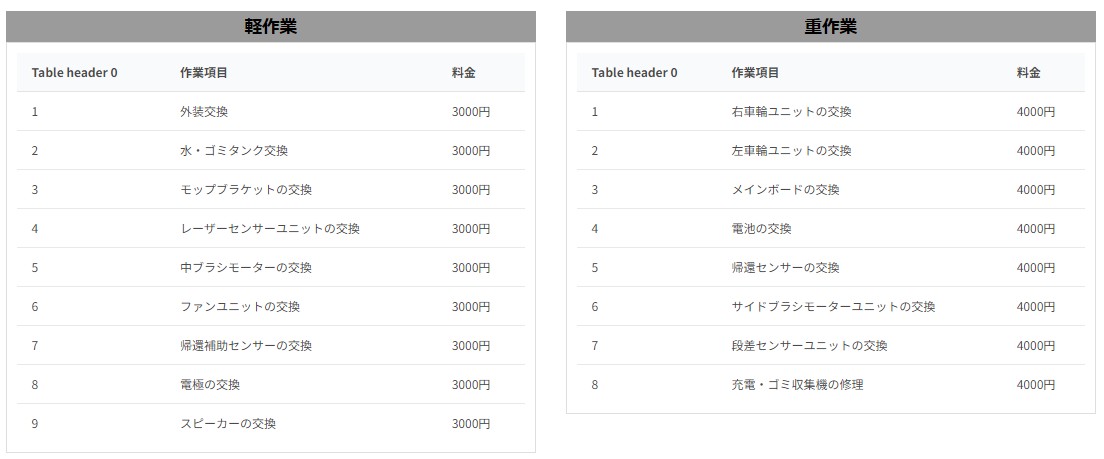Select the 電池の交換 row

(x=761, y=229)
